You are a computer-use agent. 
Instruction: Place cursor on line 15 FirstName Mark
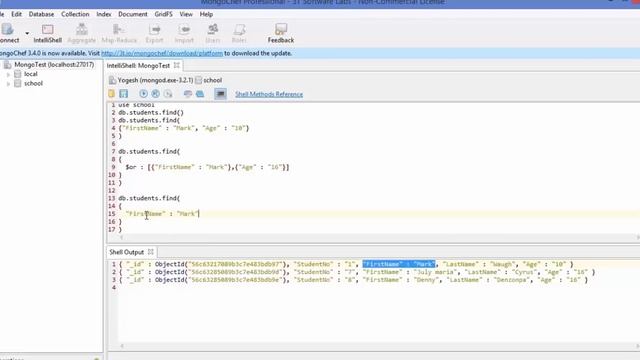pyautogui.click(x=162, y=214)
